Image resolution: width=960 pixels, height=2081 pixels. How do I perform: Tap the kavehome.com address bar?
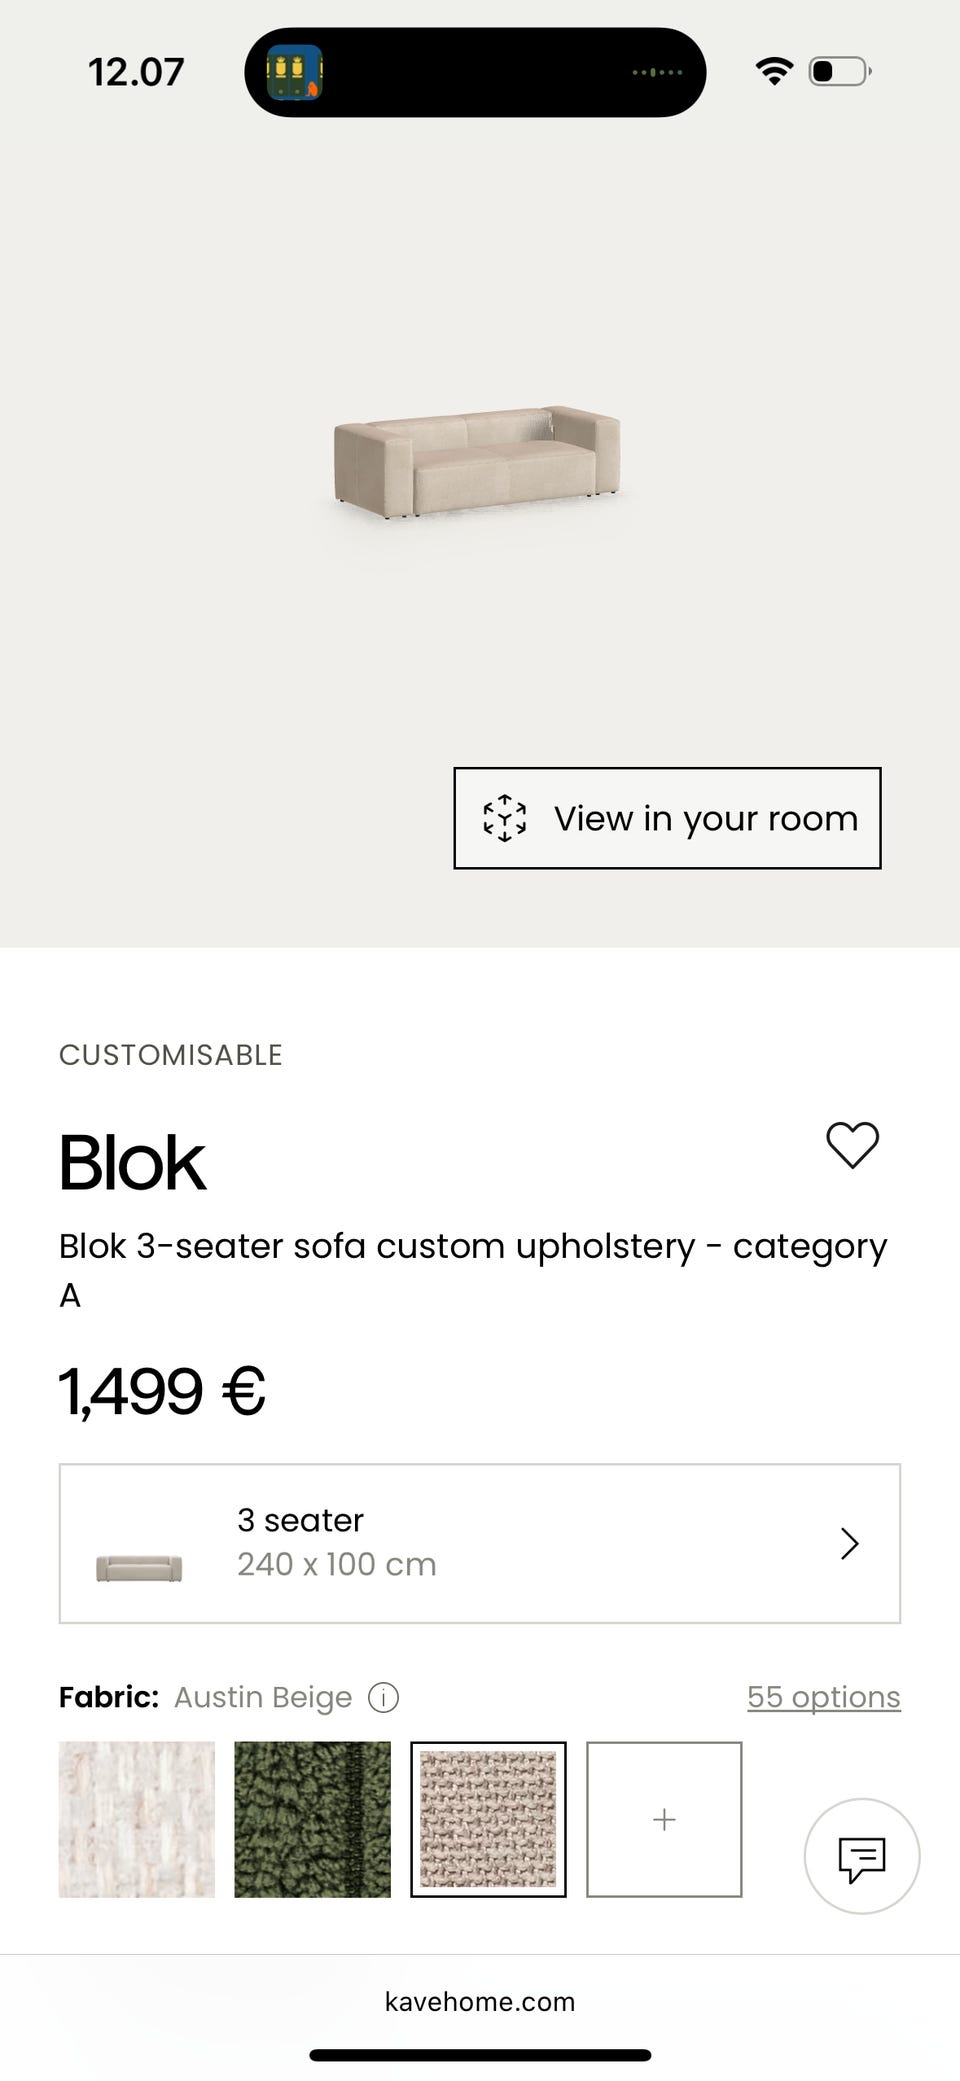pyautogui.click(x=480, y=2002)
